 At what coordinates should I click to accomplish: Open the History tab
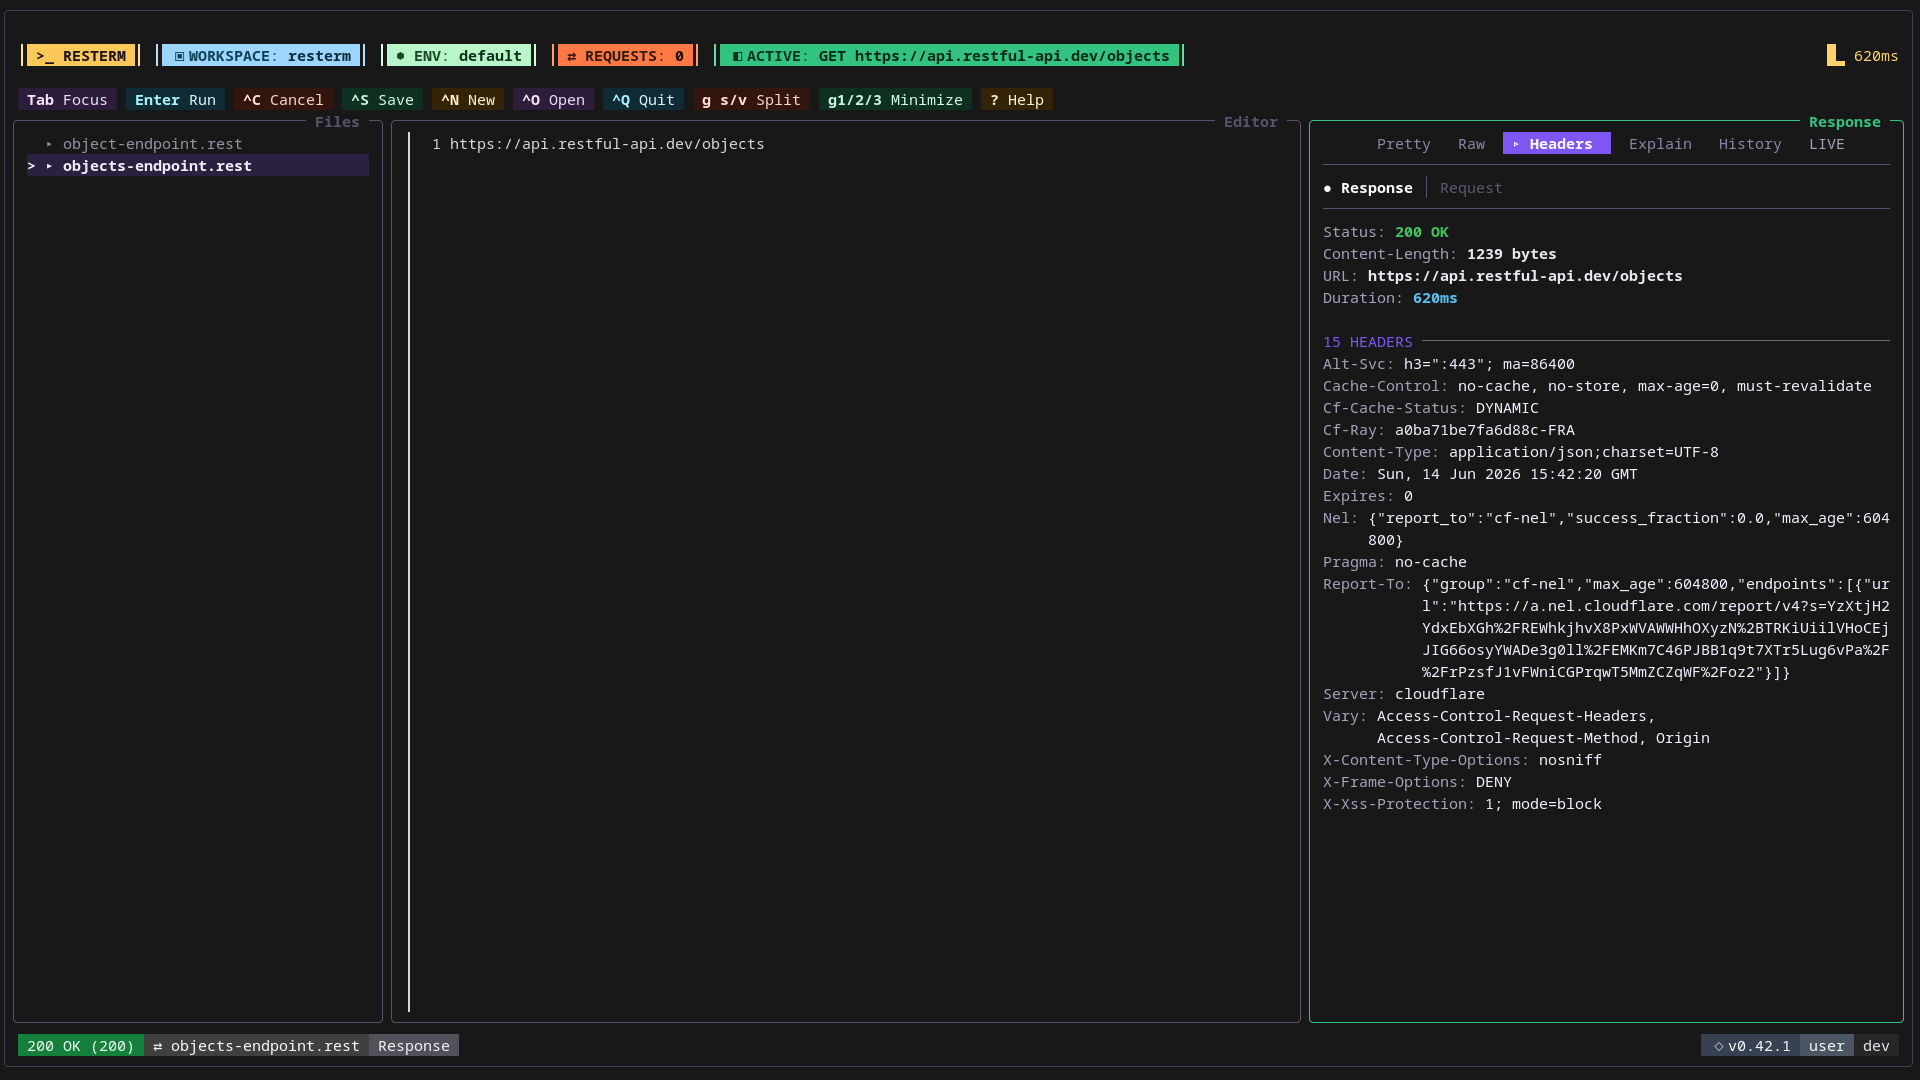point(1750,144)
